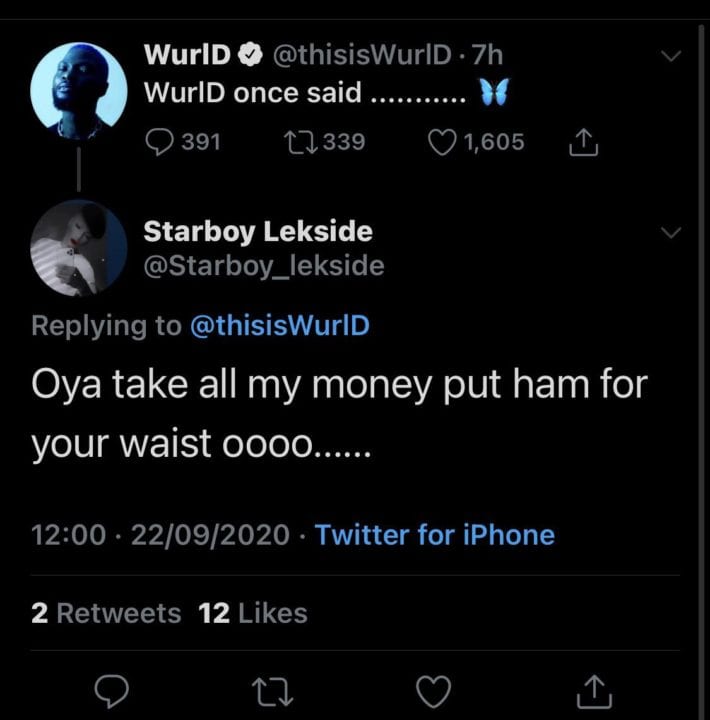Viewport: 710px width, 720px height.
Task: Open Twitter for iPhone source link
Action: (x=434, y=535)
